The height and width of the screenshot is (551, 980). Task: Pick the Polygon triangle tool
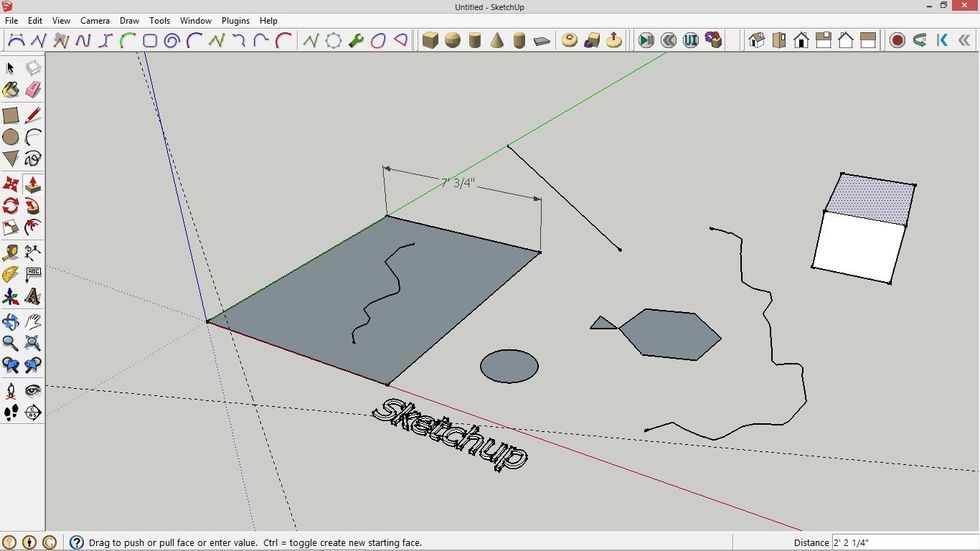(x=10, y=159)
